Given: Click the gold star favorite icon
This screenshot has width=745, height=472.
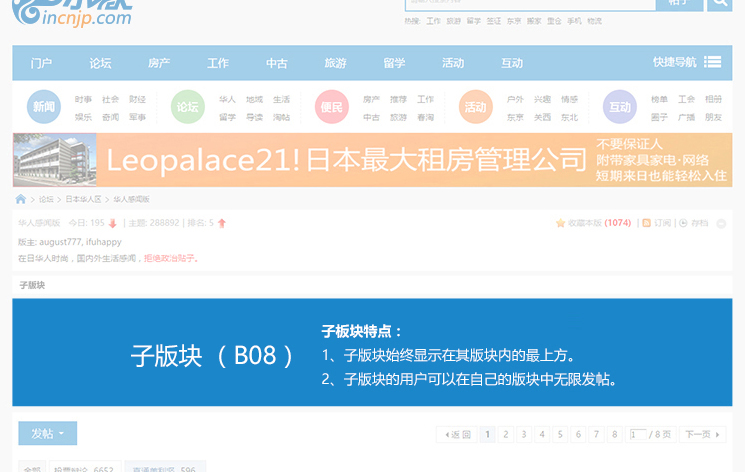Looking at the screenshot, I should click(x=560, y=223).
